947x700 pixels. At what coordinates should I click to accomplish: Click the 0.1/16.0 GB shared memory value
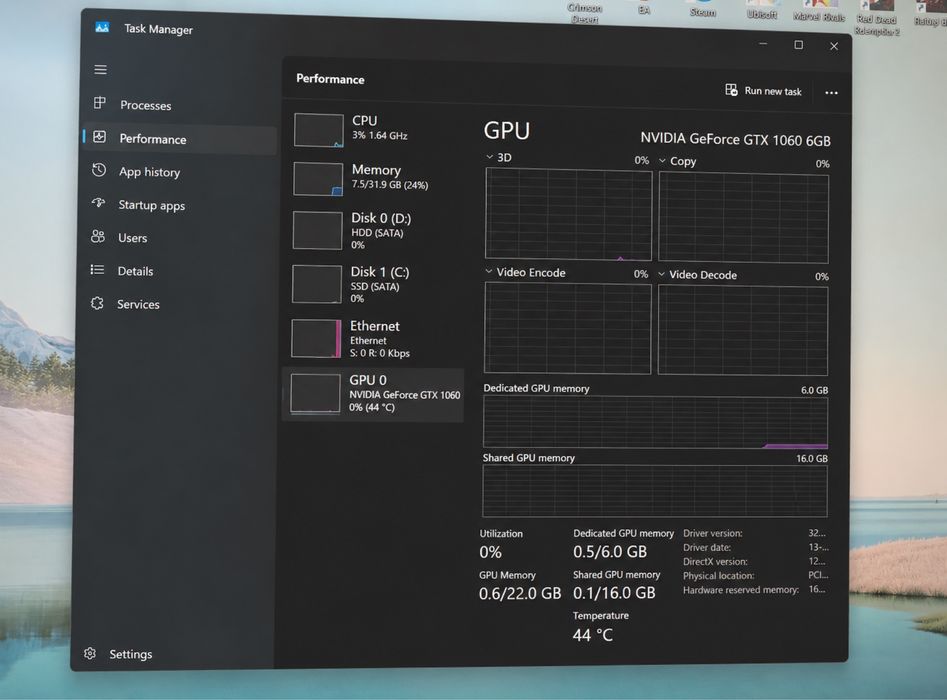click(x=614, y=592)
